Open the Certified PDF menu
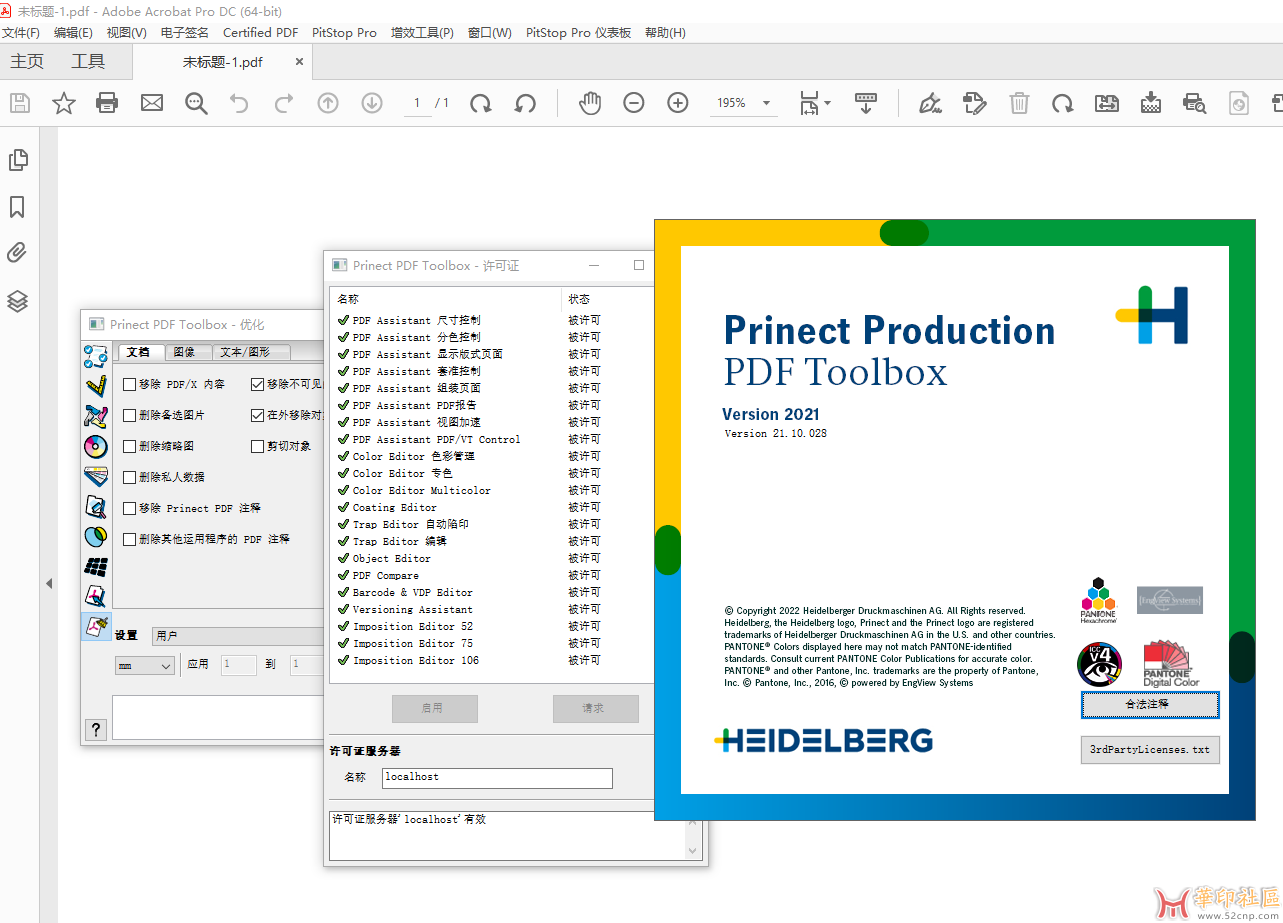Viewport: 1283px width, 923px height. coord(260,32)
